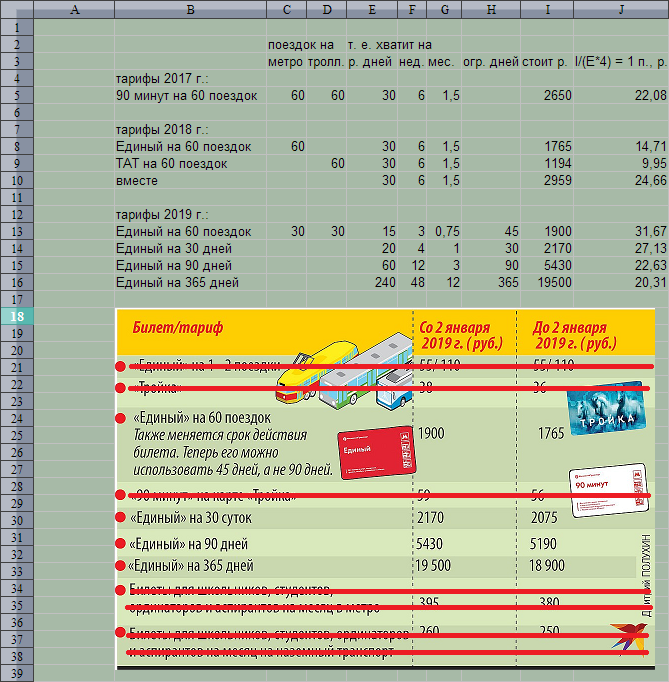Click per-ride value 27,13
Viewport: 669px width, 682px height.
(621, 248)
